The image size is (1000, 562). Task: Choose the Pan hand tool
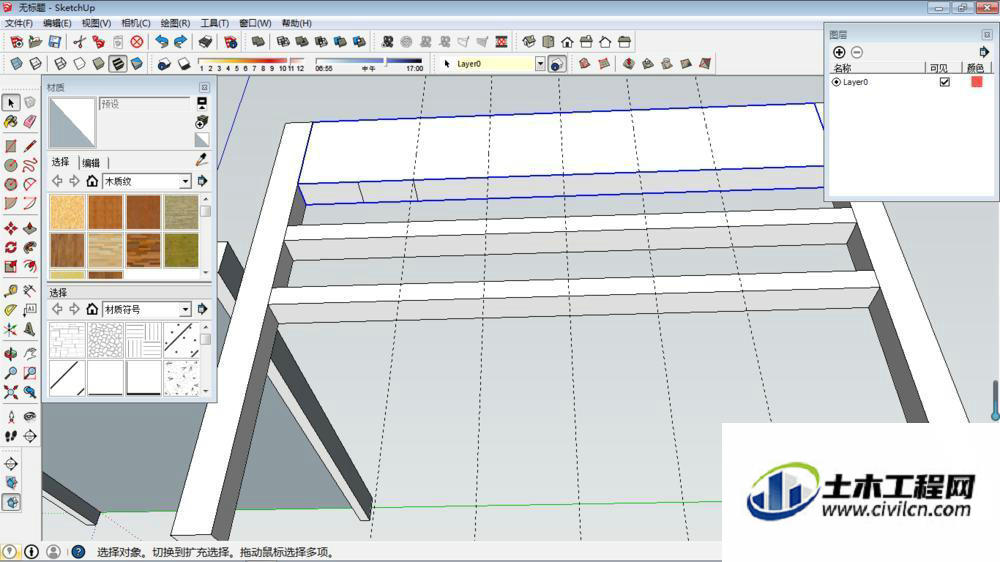click(x=29, y=354)
